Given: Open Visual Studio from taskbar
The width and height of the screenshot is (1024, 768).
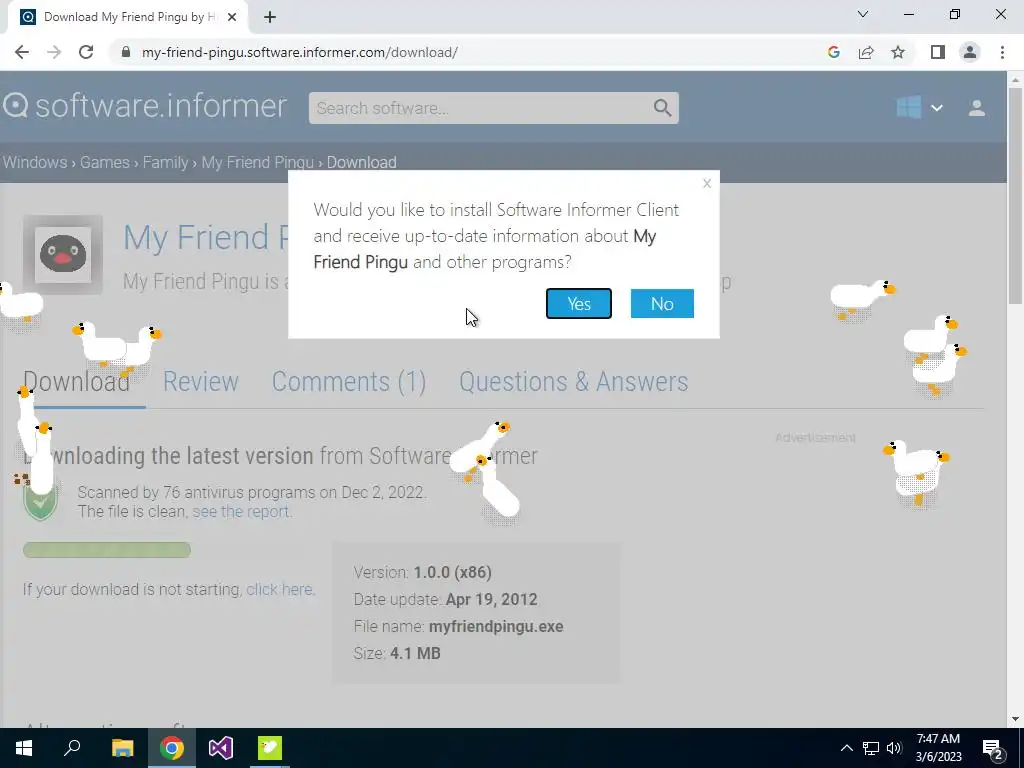Looking at the screenshot, I should [x=221, y=748].
